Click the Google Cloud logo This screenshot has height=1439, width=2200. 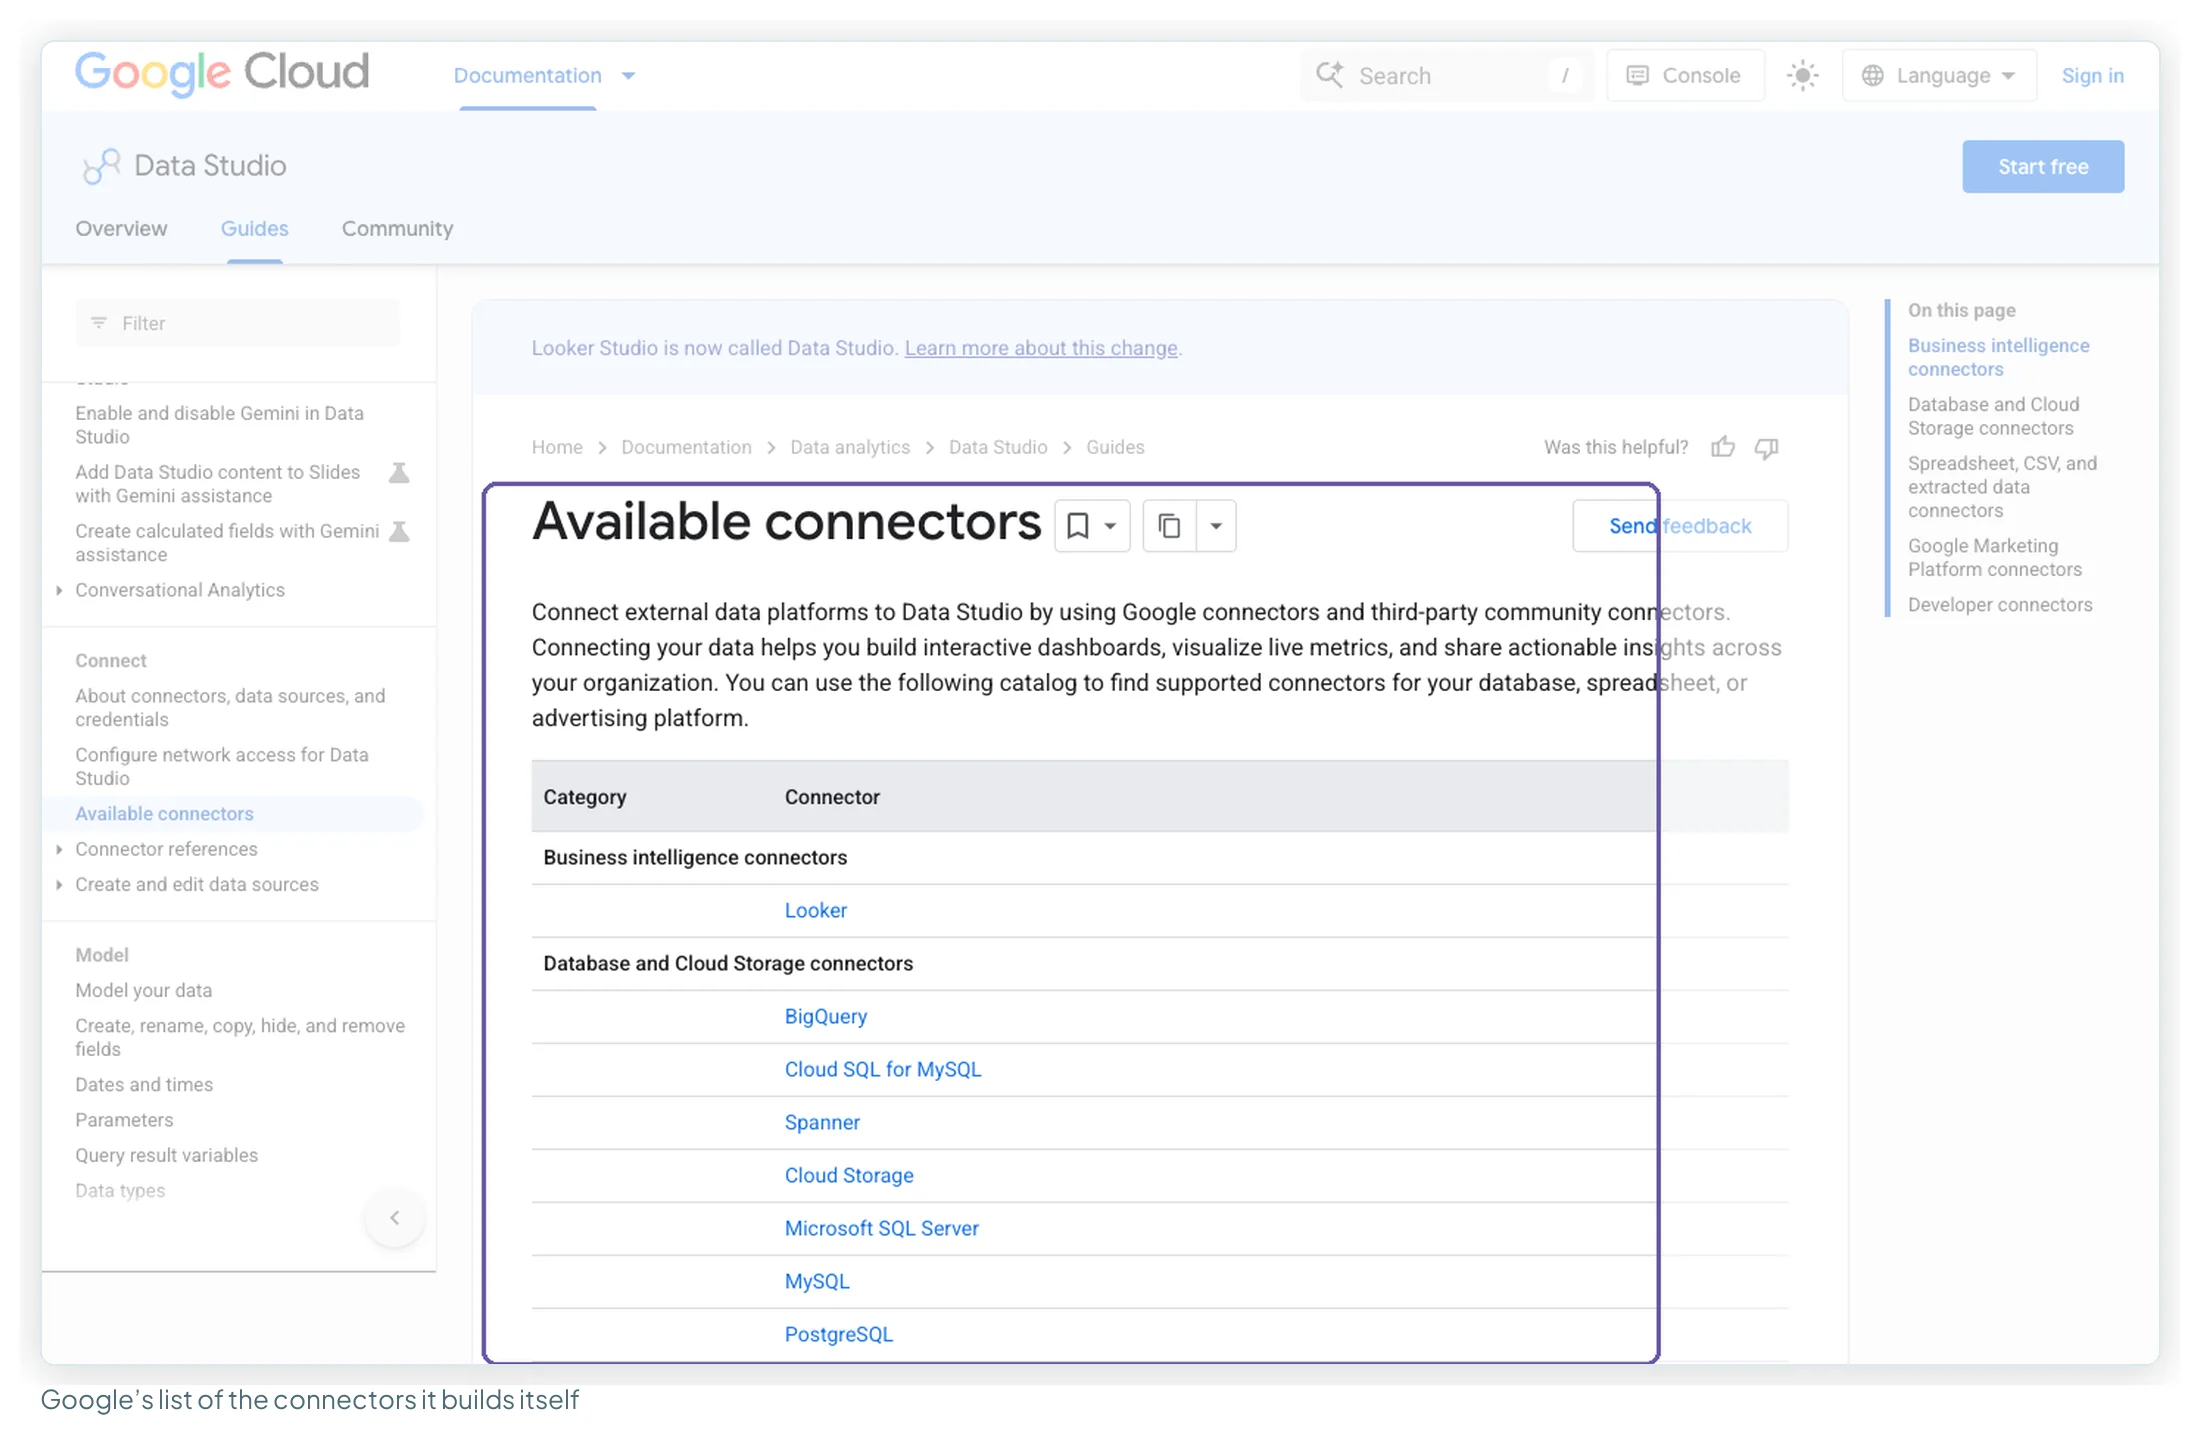click(x=222, y=73)
